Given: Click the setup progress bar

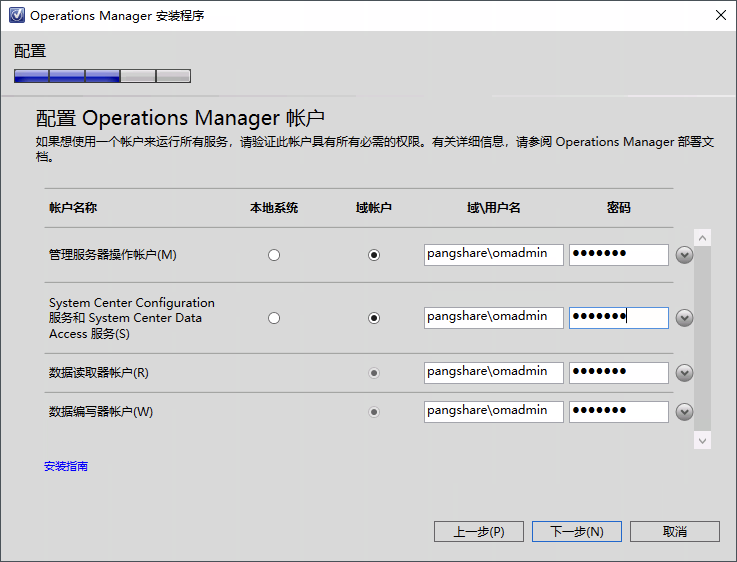Looking at the screenshot, I should tap(102, 76).
